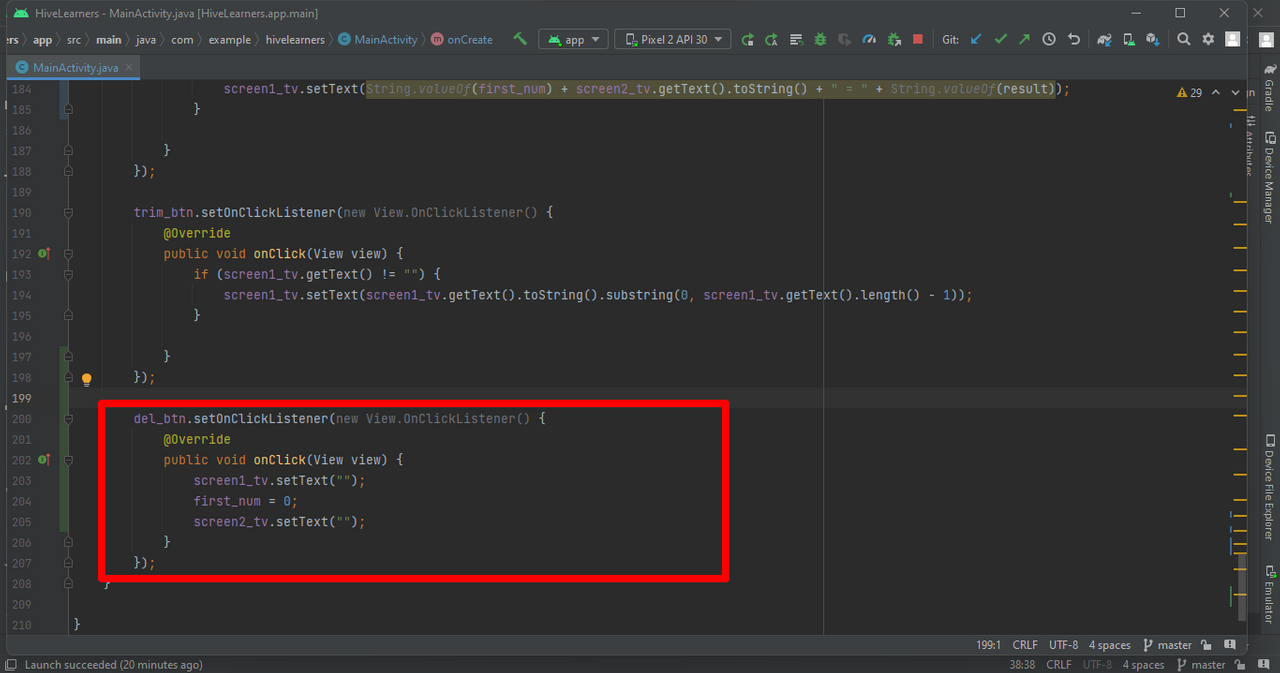Click the user account avatar icon

tap(1233, 39)
